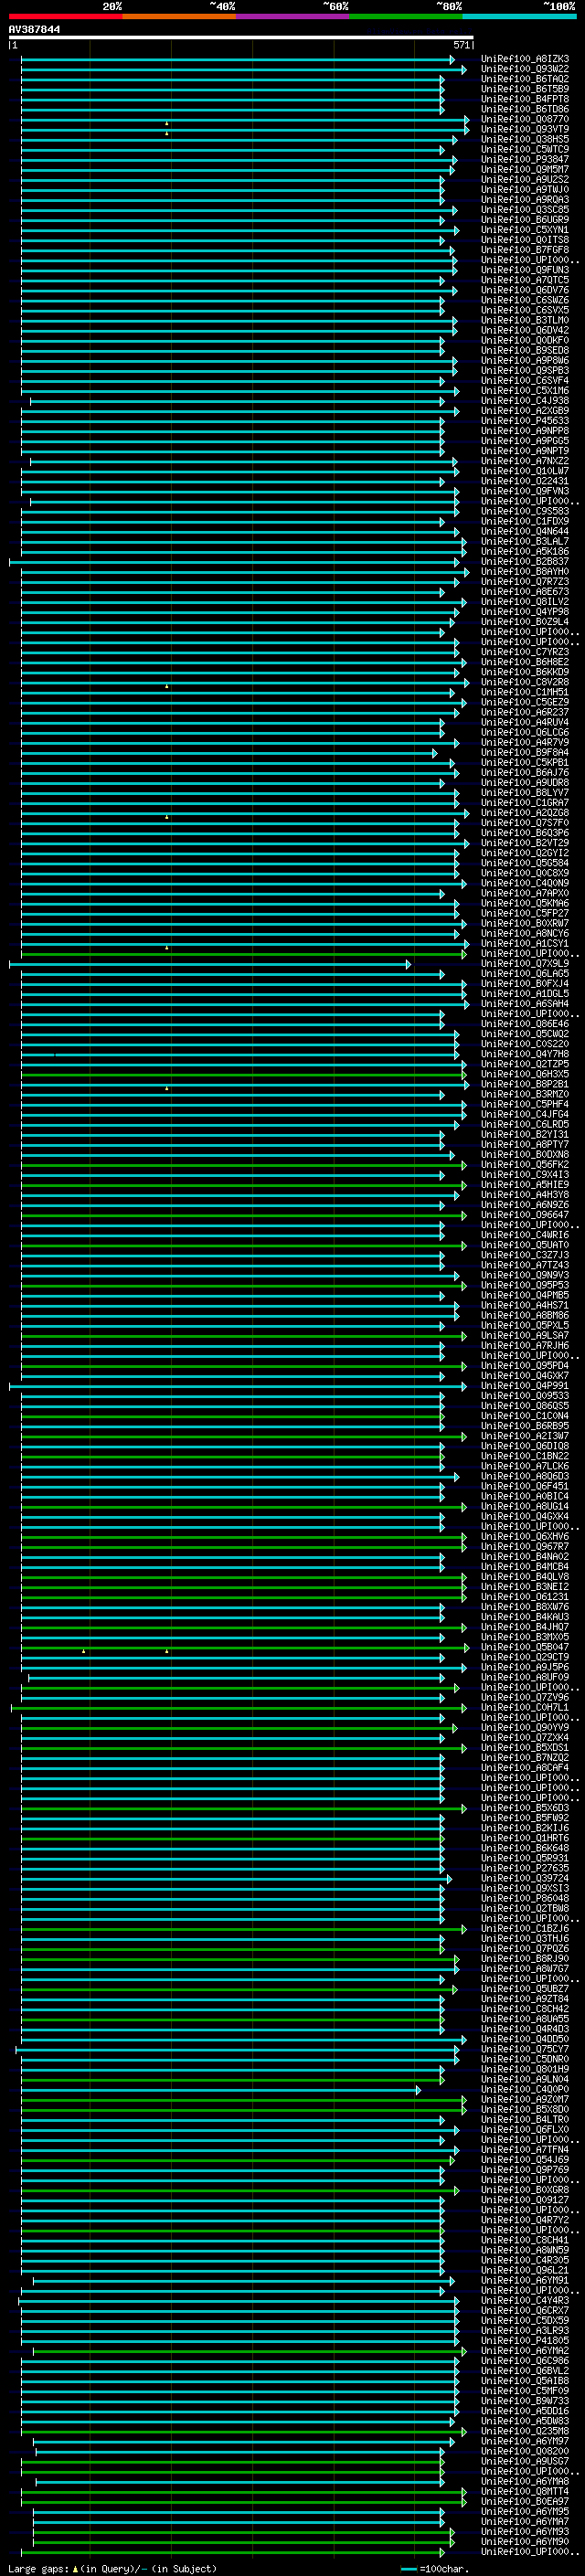Select hit label UniRef100_B0EA97

[x=525, y=2502]
